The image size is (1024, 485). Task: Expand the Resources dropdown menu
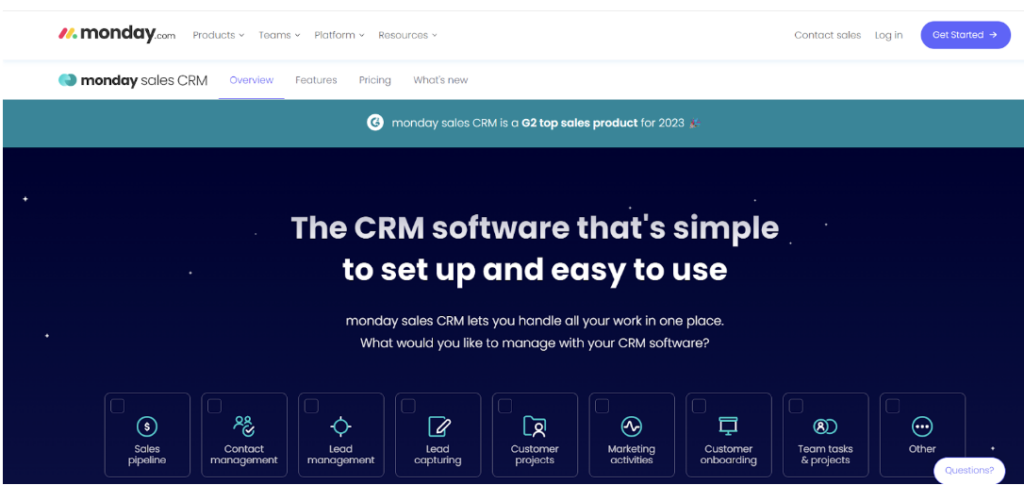pyautogui.click(x=408, y=35)
